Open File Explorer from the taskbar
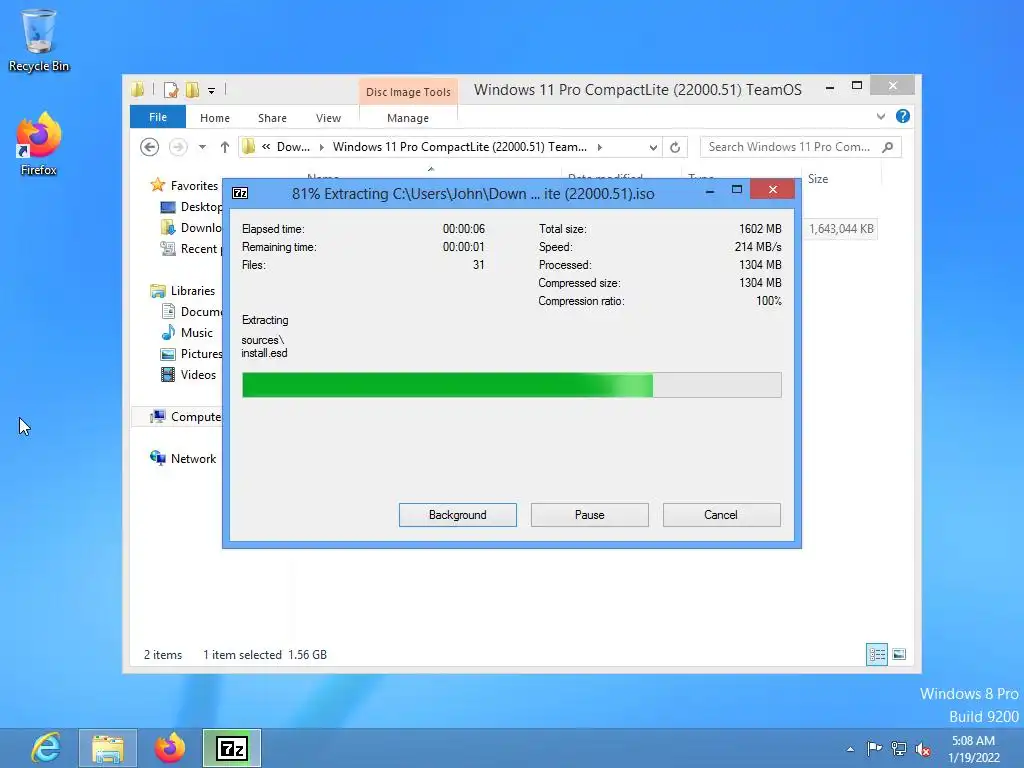Screen dimensions: 1024x768 (108, 748)
